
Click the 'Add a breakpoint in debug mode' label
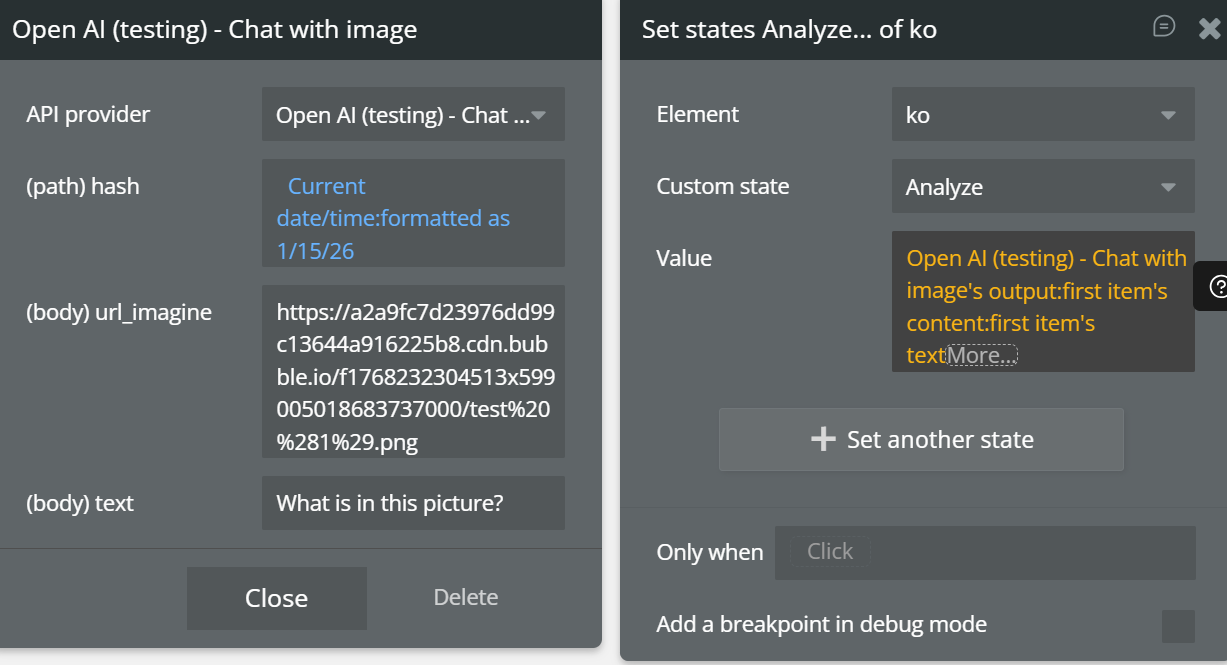click(821, 625)
